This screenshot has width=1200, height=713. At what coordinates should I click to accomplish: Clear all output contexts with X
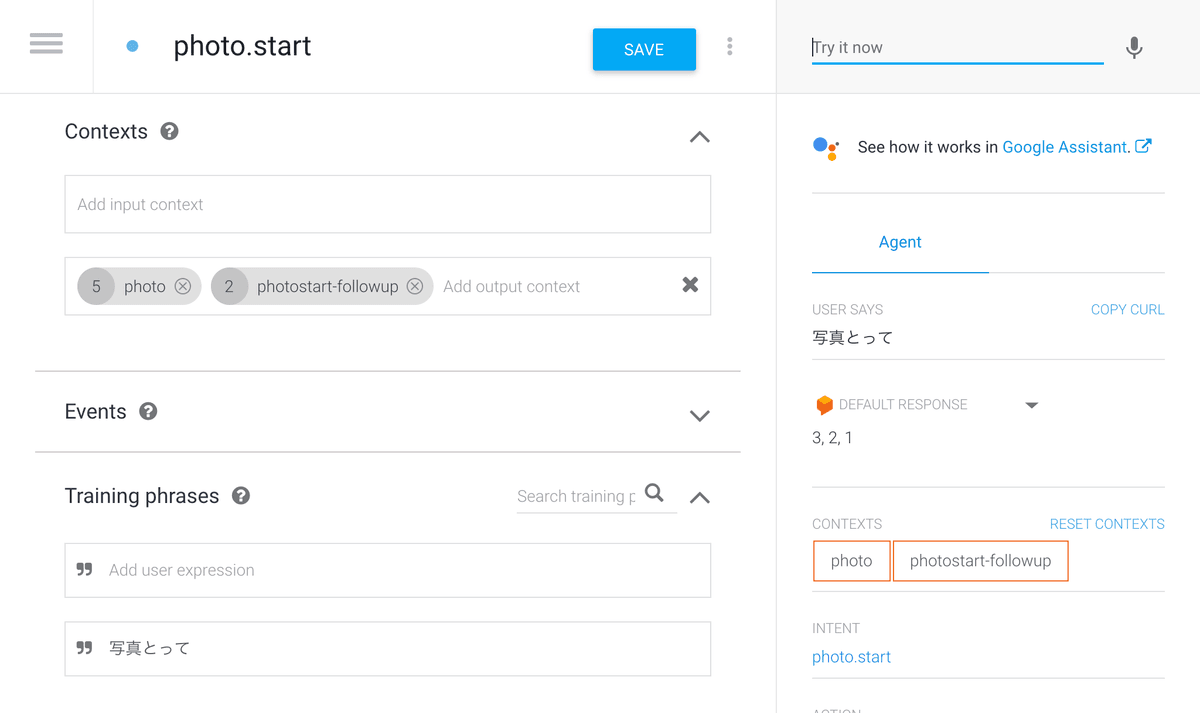click(690, 285)
